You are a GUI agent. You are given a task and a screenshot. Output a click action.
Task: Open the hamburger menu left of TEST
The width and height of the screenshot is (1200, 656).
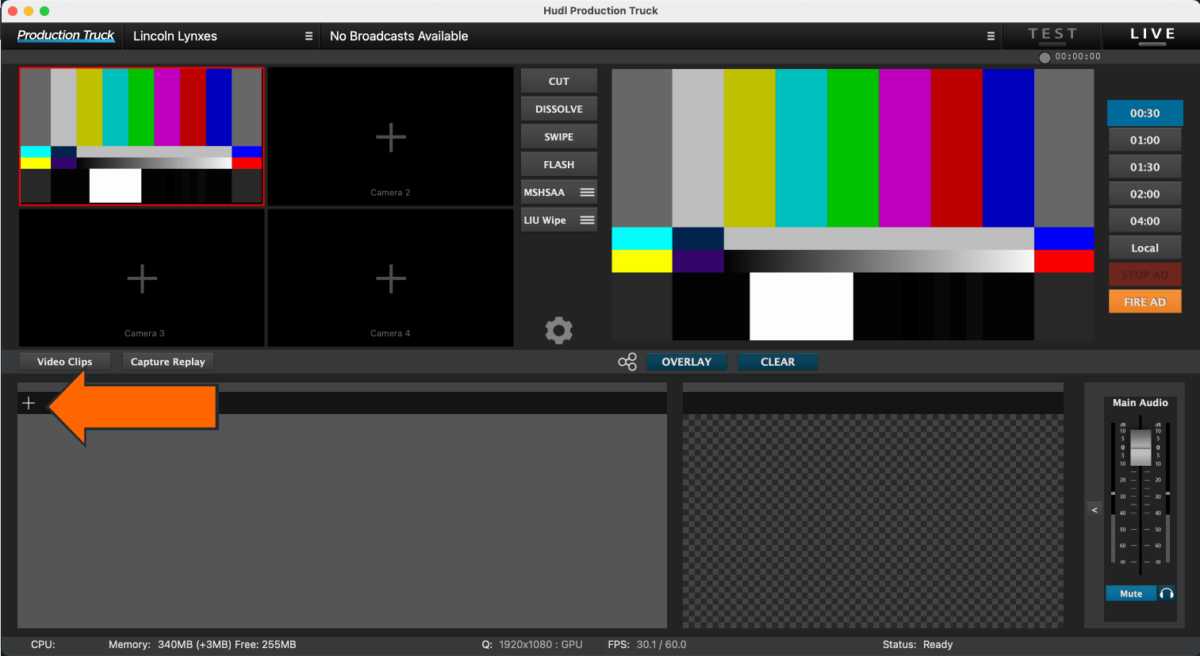coord(991,35)
